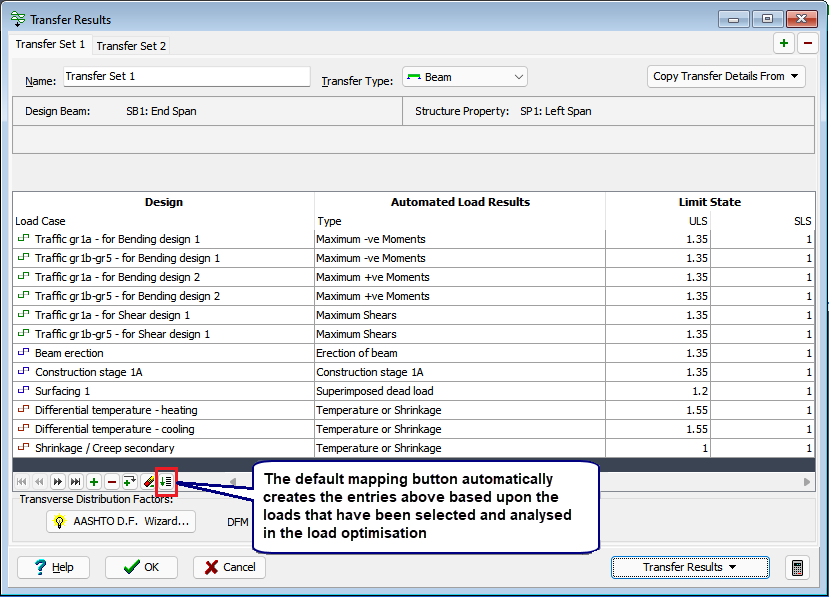Viewport: 829px width, 597px height.
Task: Delete row using red minus in grid toolbar
Action: (112, 481)
